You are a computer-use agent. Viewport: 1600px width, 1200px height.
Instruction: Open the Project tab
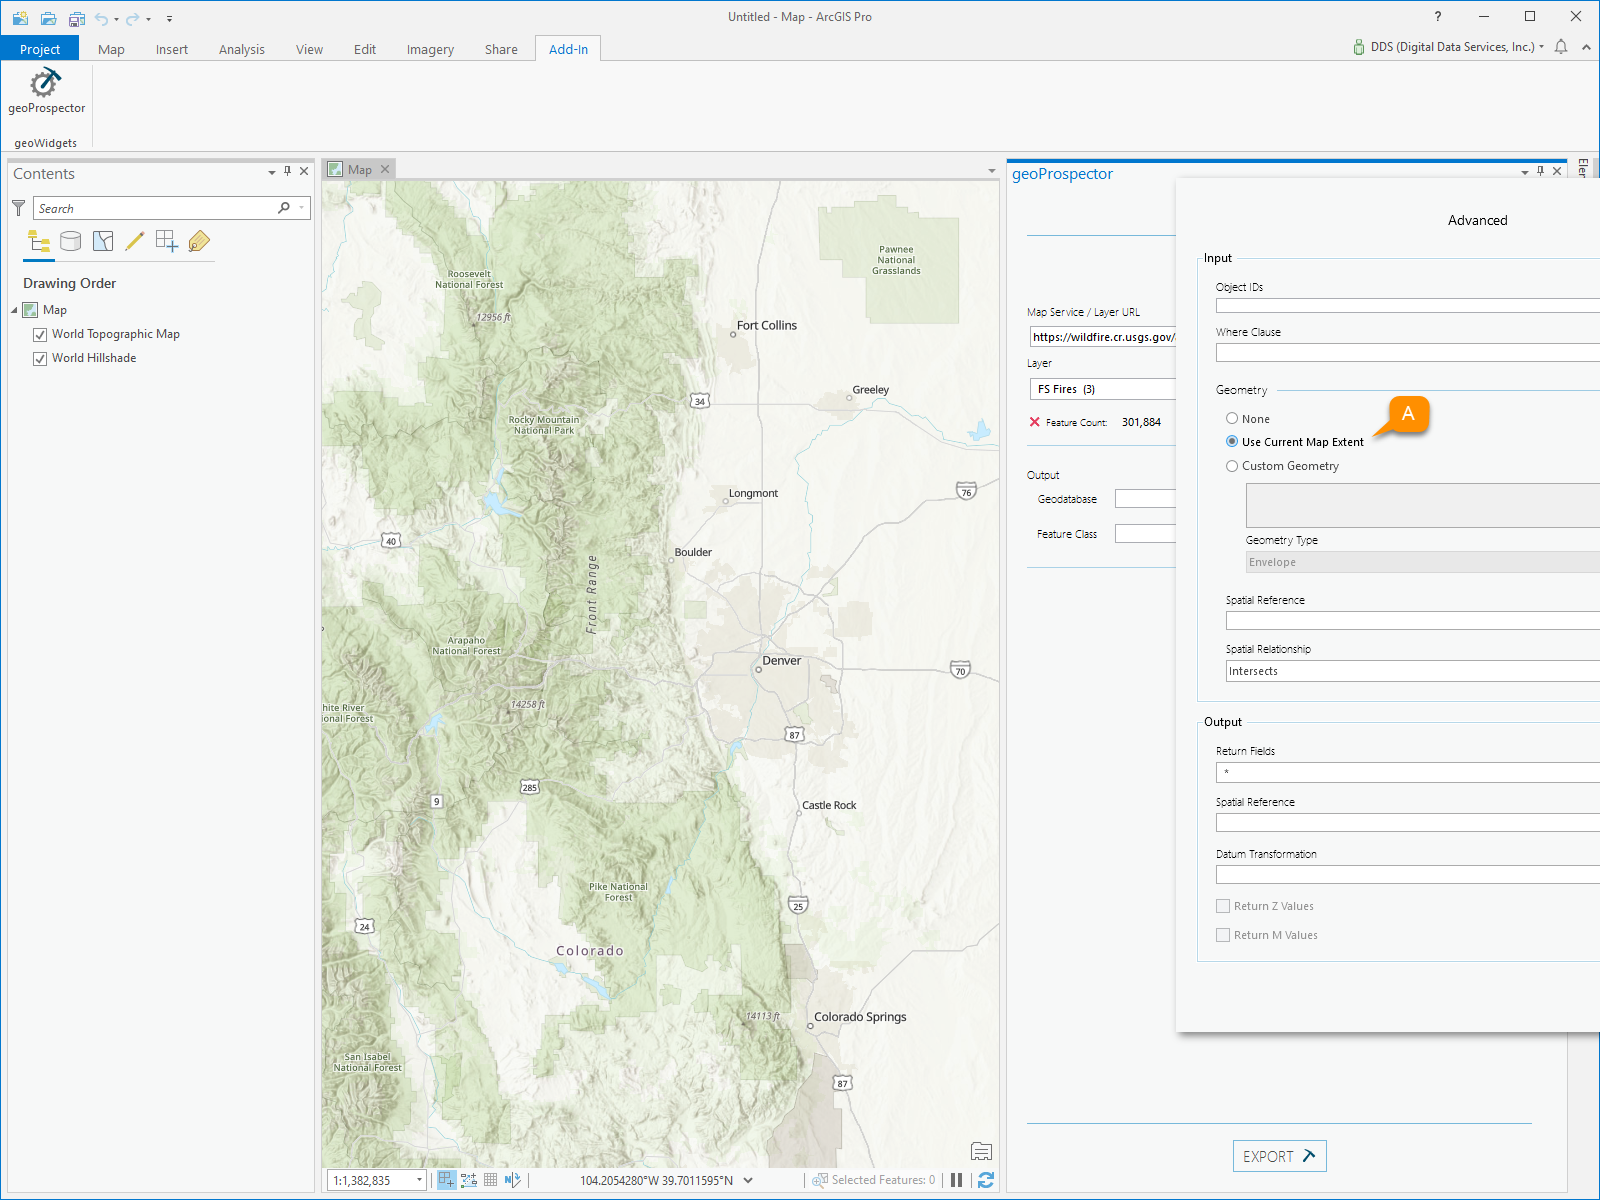coord(40,49)
